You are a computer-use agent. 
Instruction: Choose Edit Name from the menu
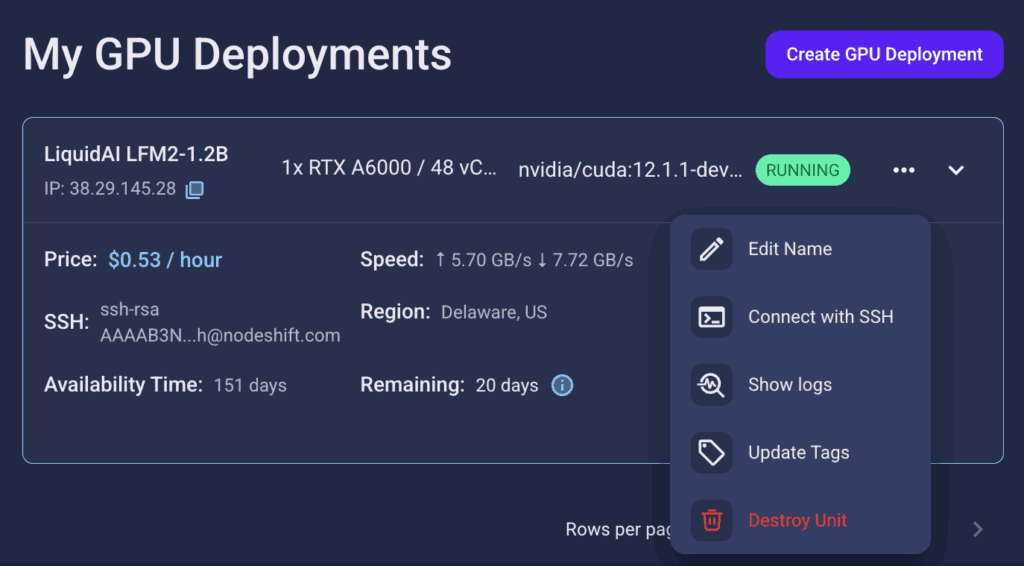pos(800,249)
